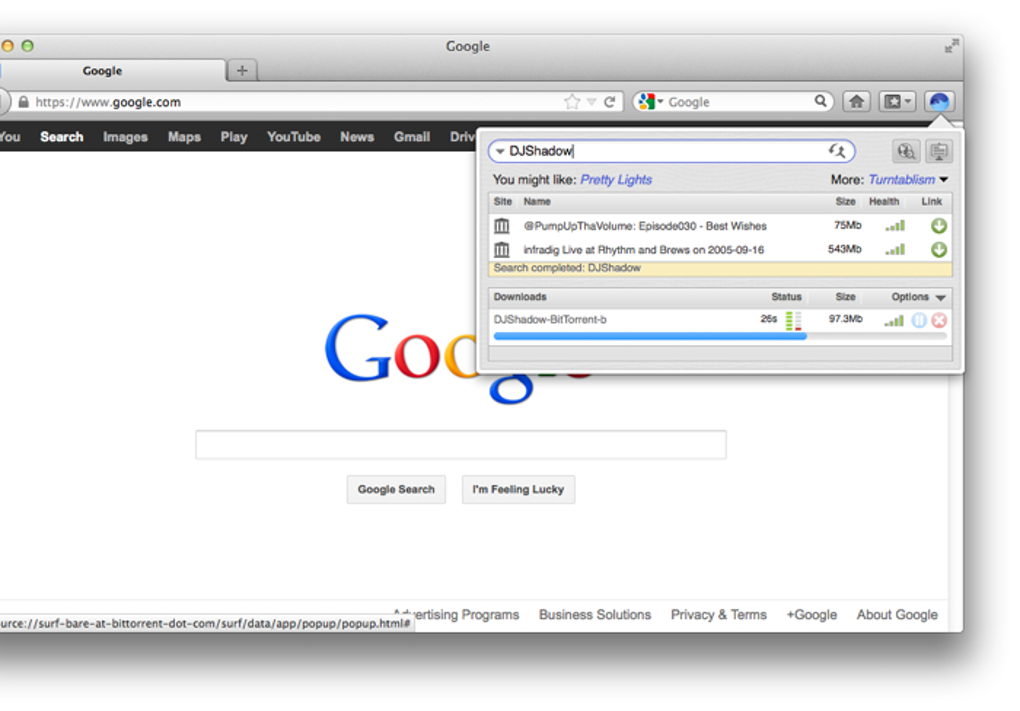Open a new tab with plus button
The image size is (1020, 711).
coord(242,70)
